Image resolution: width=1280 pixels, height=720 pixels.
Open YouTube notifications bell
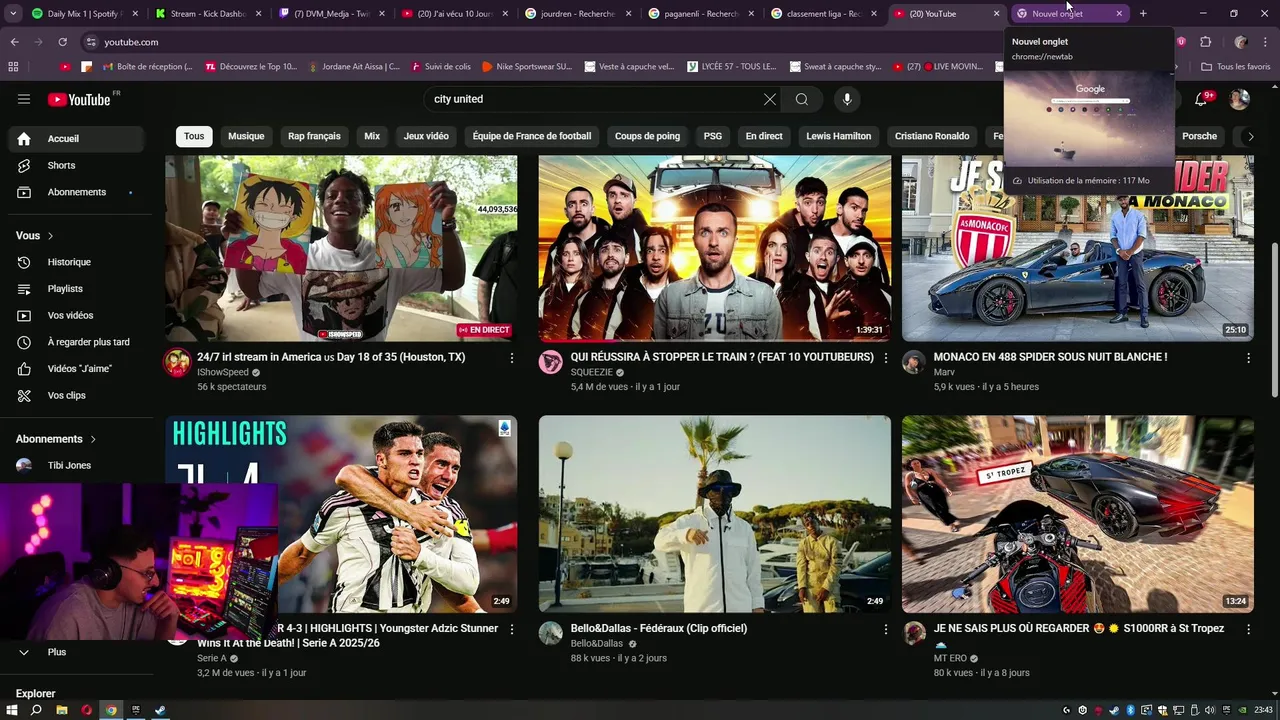[x=1203, y=99]
